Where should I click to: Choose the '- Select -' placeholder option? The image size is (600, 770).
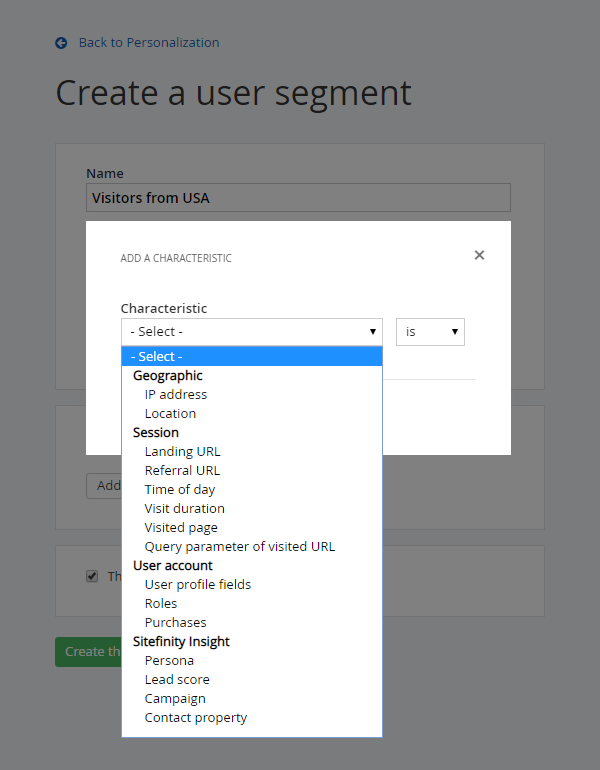(251, 357)
